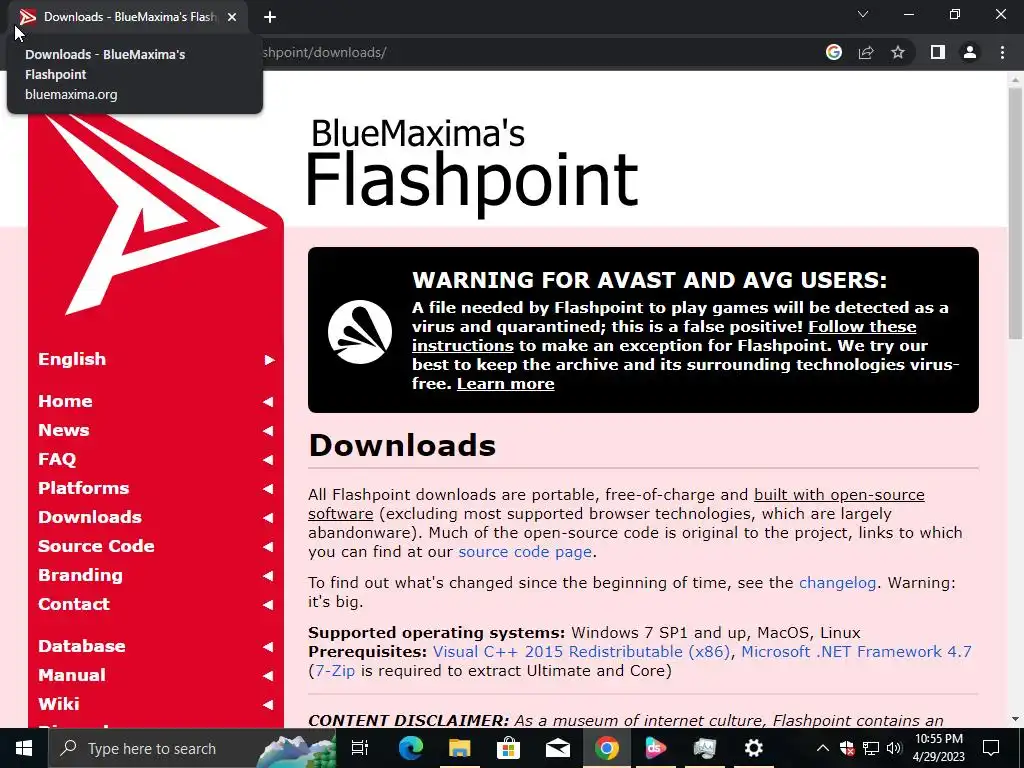Launch Microsoft Edge from taskbar
The width and height of the screenshot is (1024, 768).
(411, 748)
